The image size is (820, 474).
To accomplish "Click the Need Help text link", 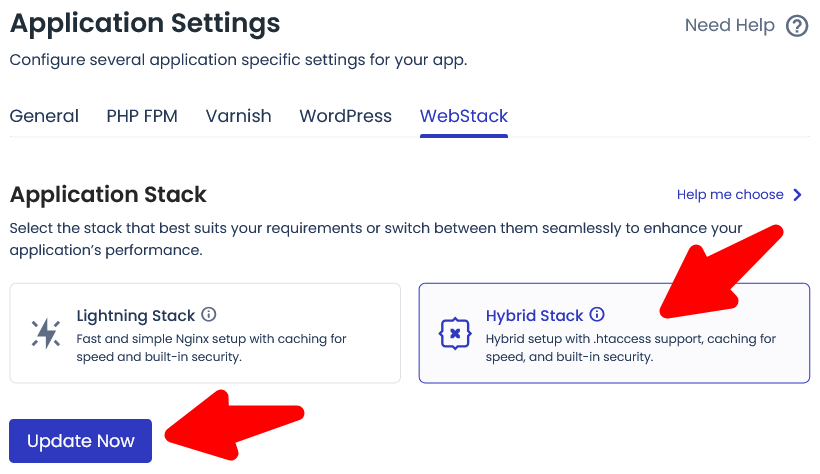I will click(729, 26).
